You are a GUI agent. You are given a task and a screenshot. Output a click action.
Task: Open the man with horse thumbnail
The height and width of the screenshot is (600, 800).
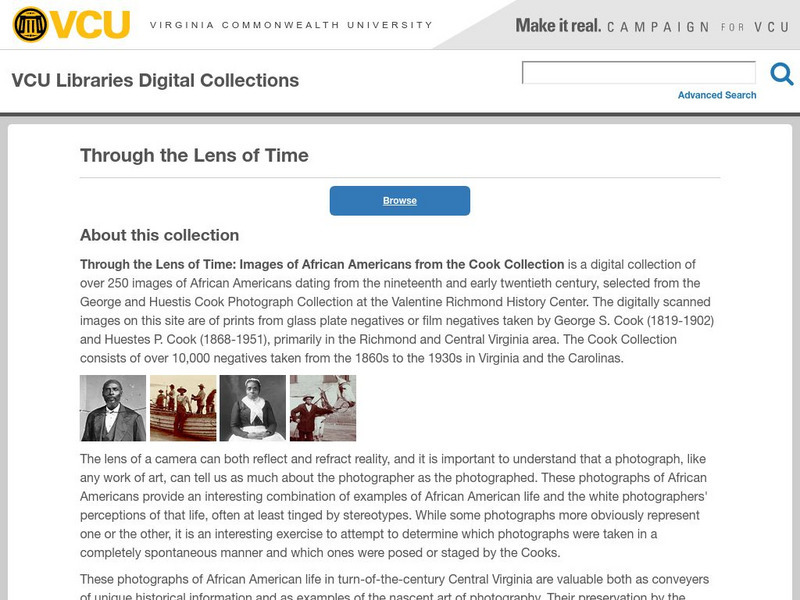(323, 408)
